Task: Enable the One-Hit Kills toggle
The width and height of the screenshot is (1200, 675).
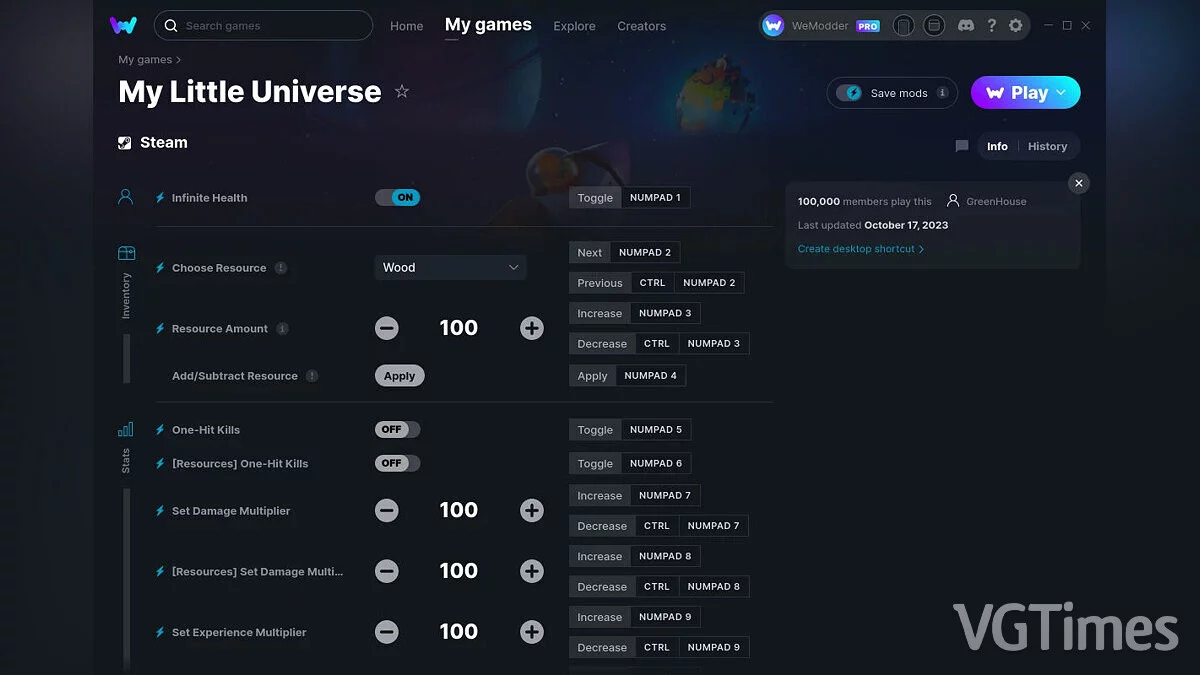Action: (397, 429)
